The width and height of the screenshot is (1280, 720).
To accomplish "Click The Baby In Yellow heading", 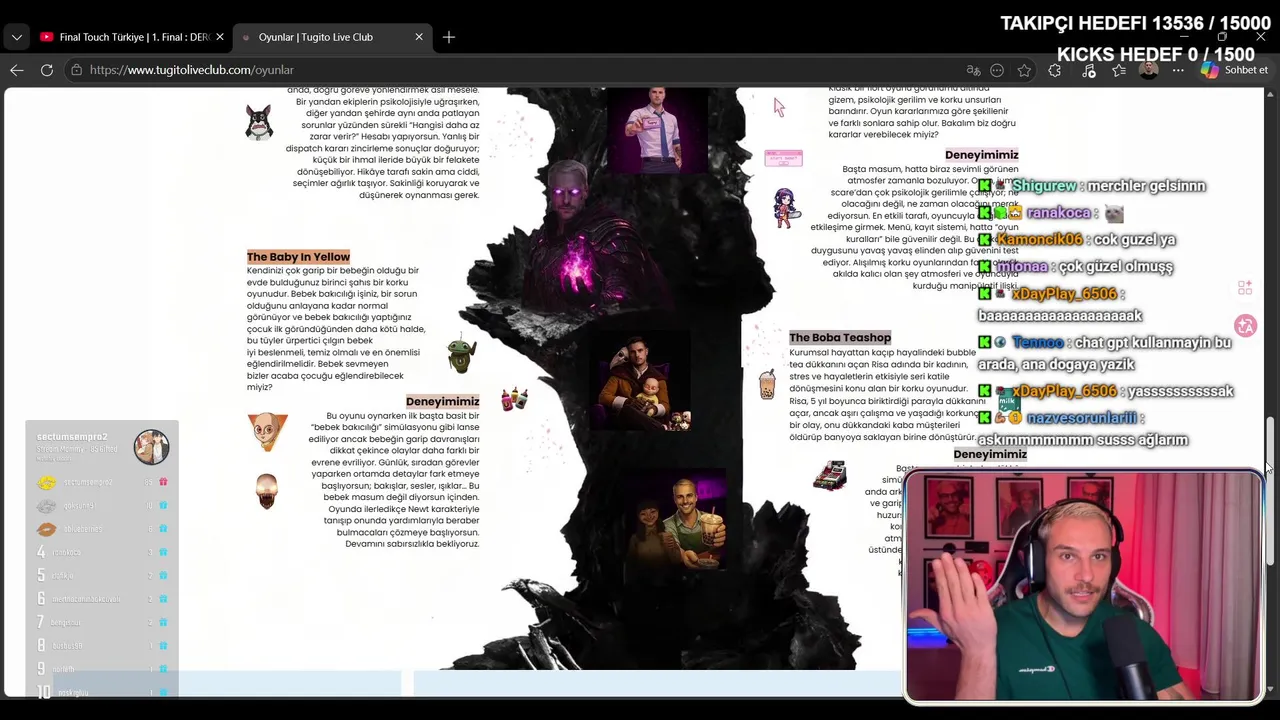I will point(298,257).
